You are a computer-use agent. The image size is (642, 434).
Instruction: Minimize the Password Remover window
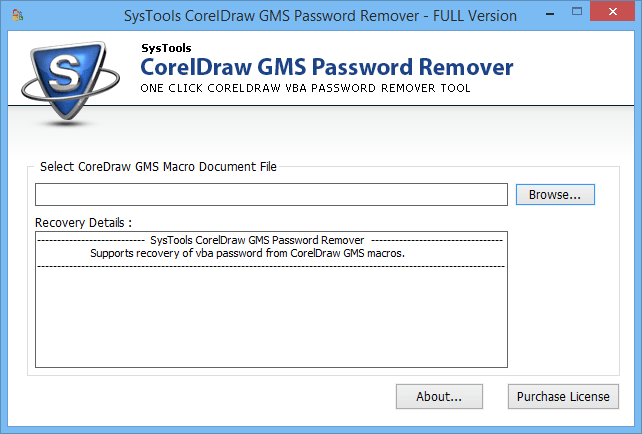(548, 15)
